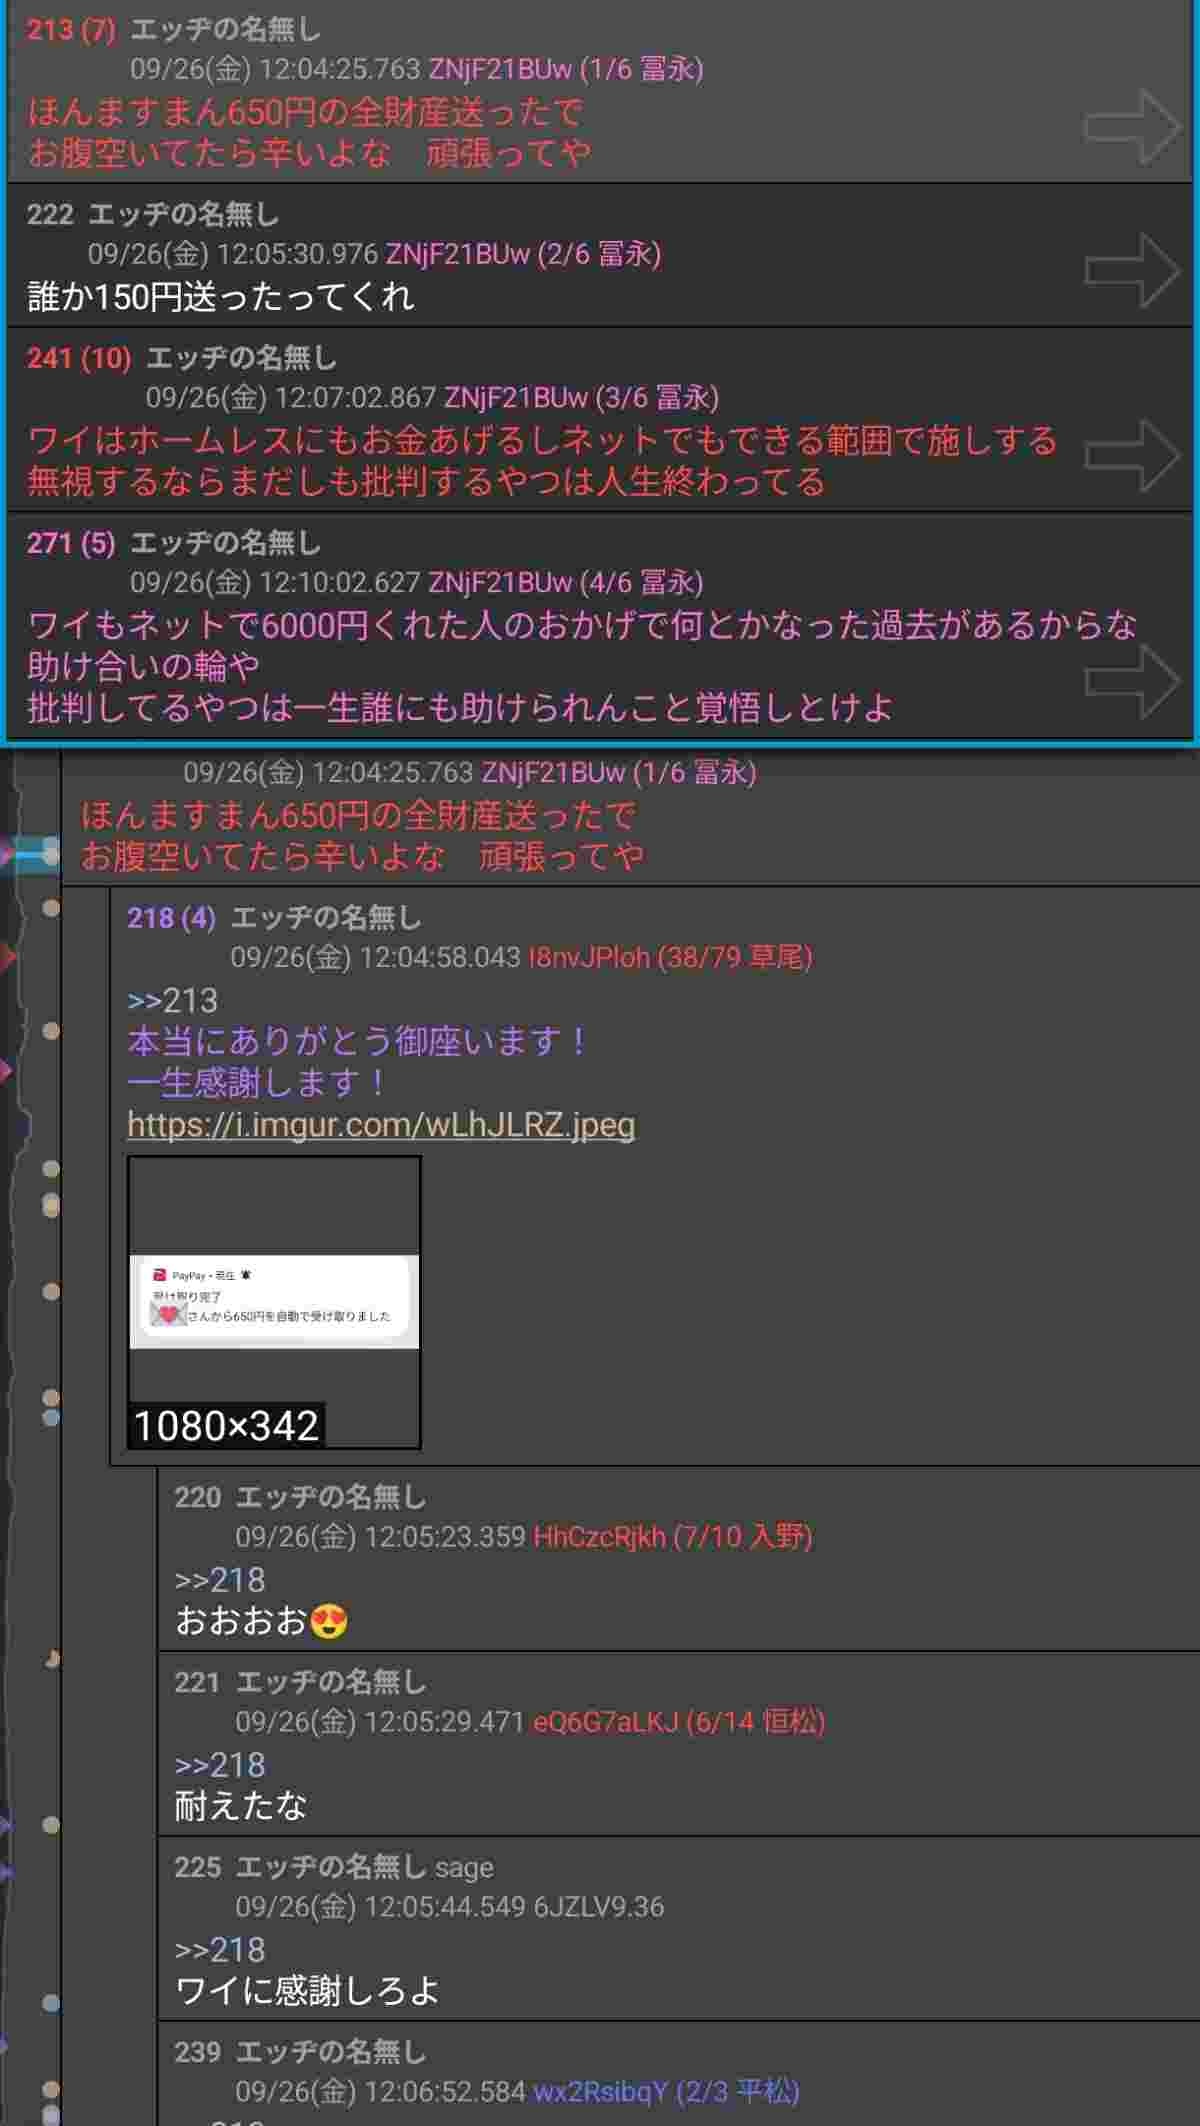1200x2126 pixels.
Task: Show replies via post number 271 (5)
Action: 71,543
